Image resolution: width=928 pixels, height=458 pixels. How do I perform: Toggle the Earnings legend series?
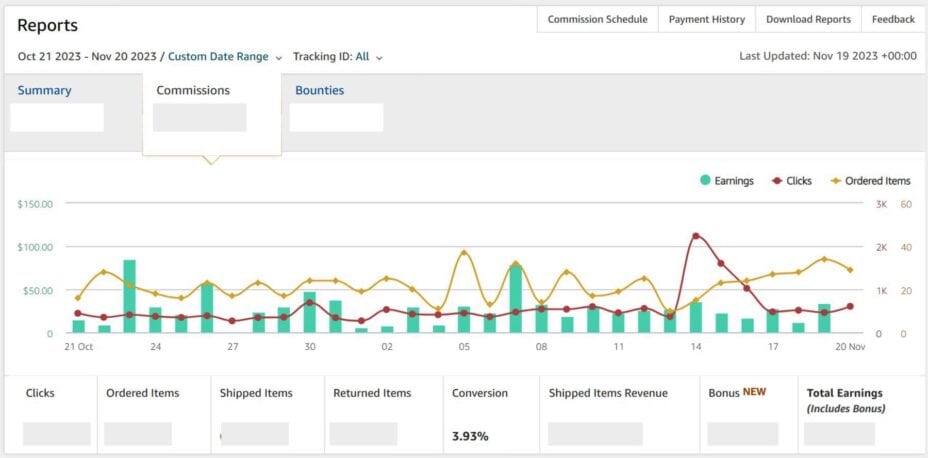734,181
